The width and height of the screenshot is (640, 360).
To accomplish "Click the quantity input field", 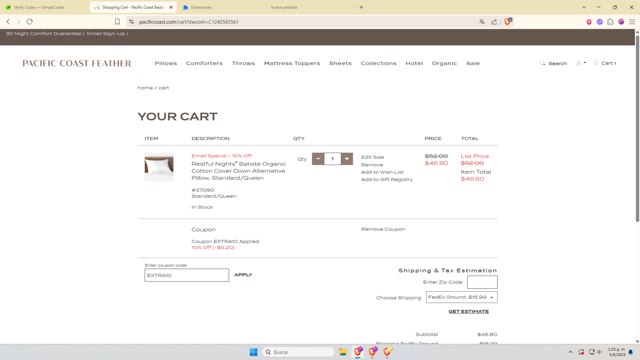I will 332,158.
